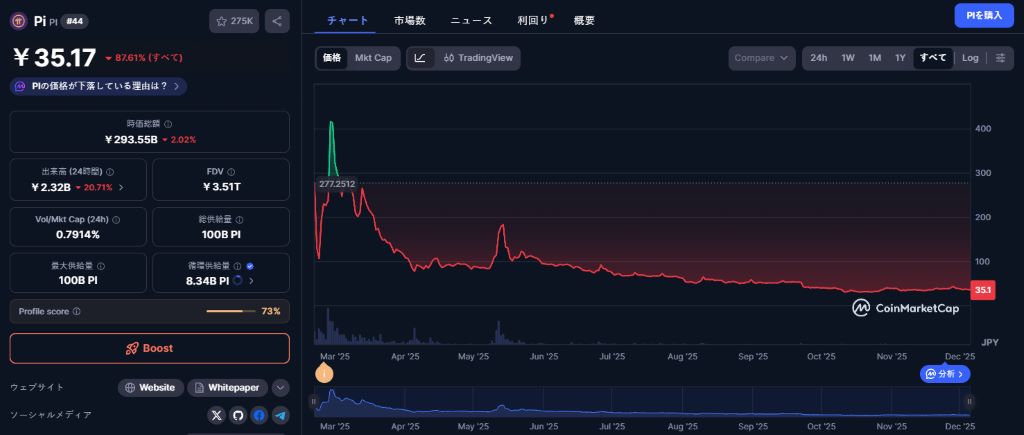1024x435 pixels.
Task: Select the すべて time range
Action: (x=933, y=58)
